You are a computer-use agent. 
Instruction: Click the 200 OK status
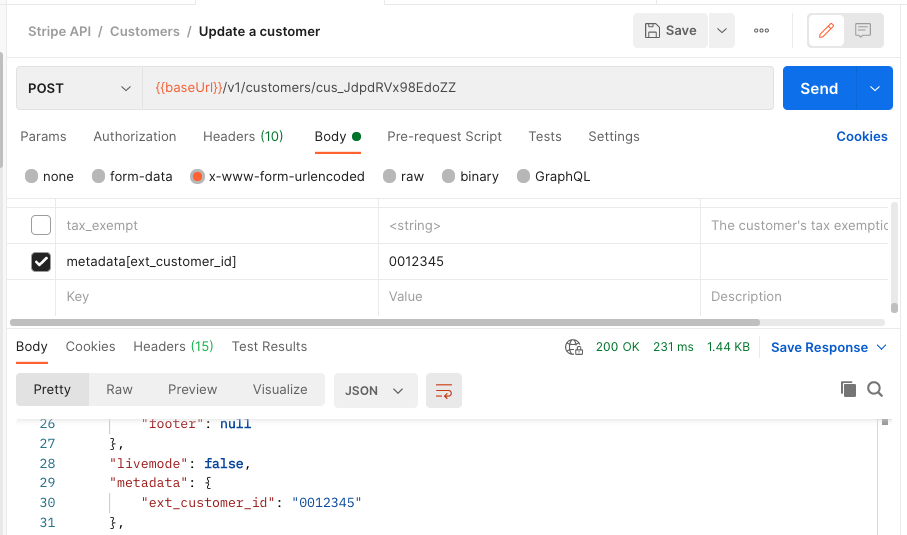click(x=617, y=347)
